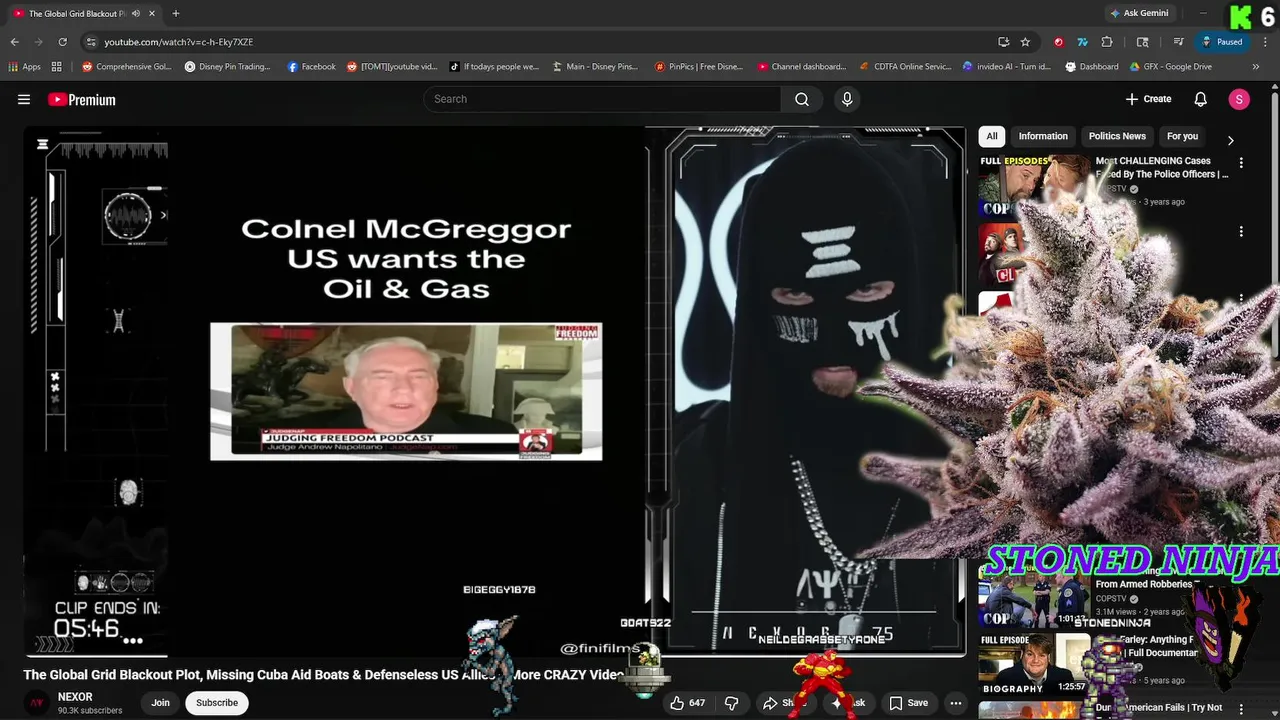Click the install app icon in address bar
This screenshot has width=1280, height=720.
tap(1003, 42)
